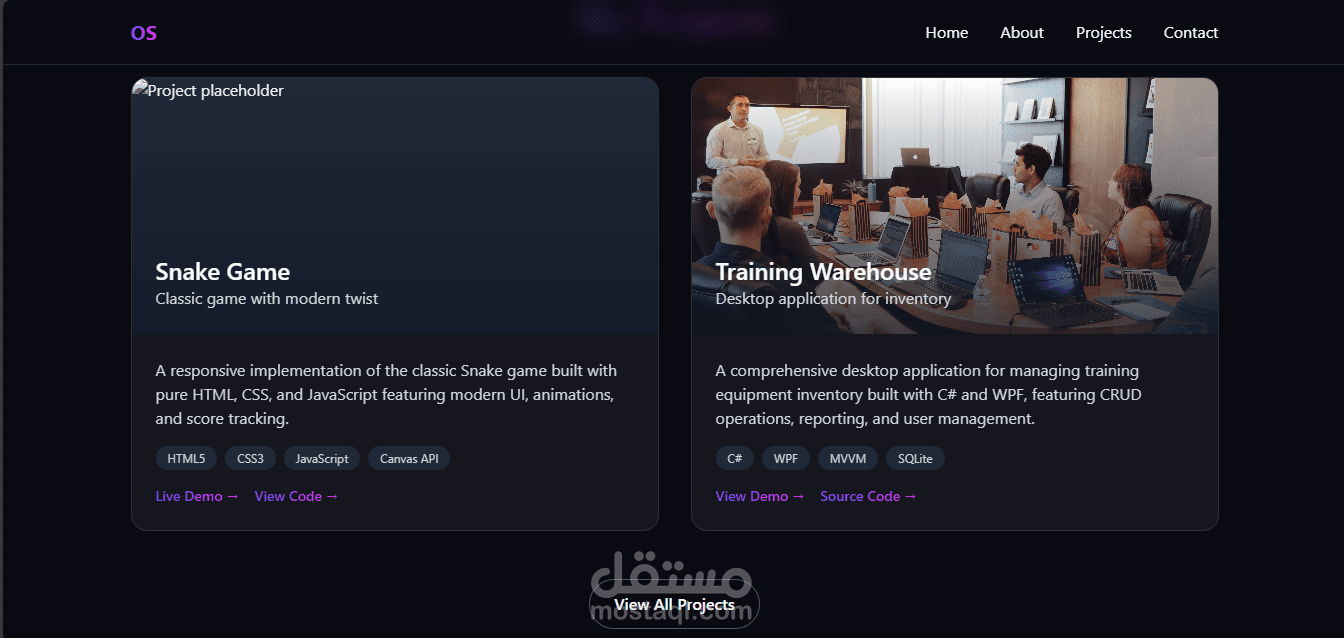
Task: Open Snake Game Live Demo link
Action: point(197,496)
